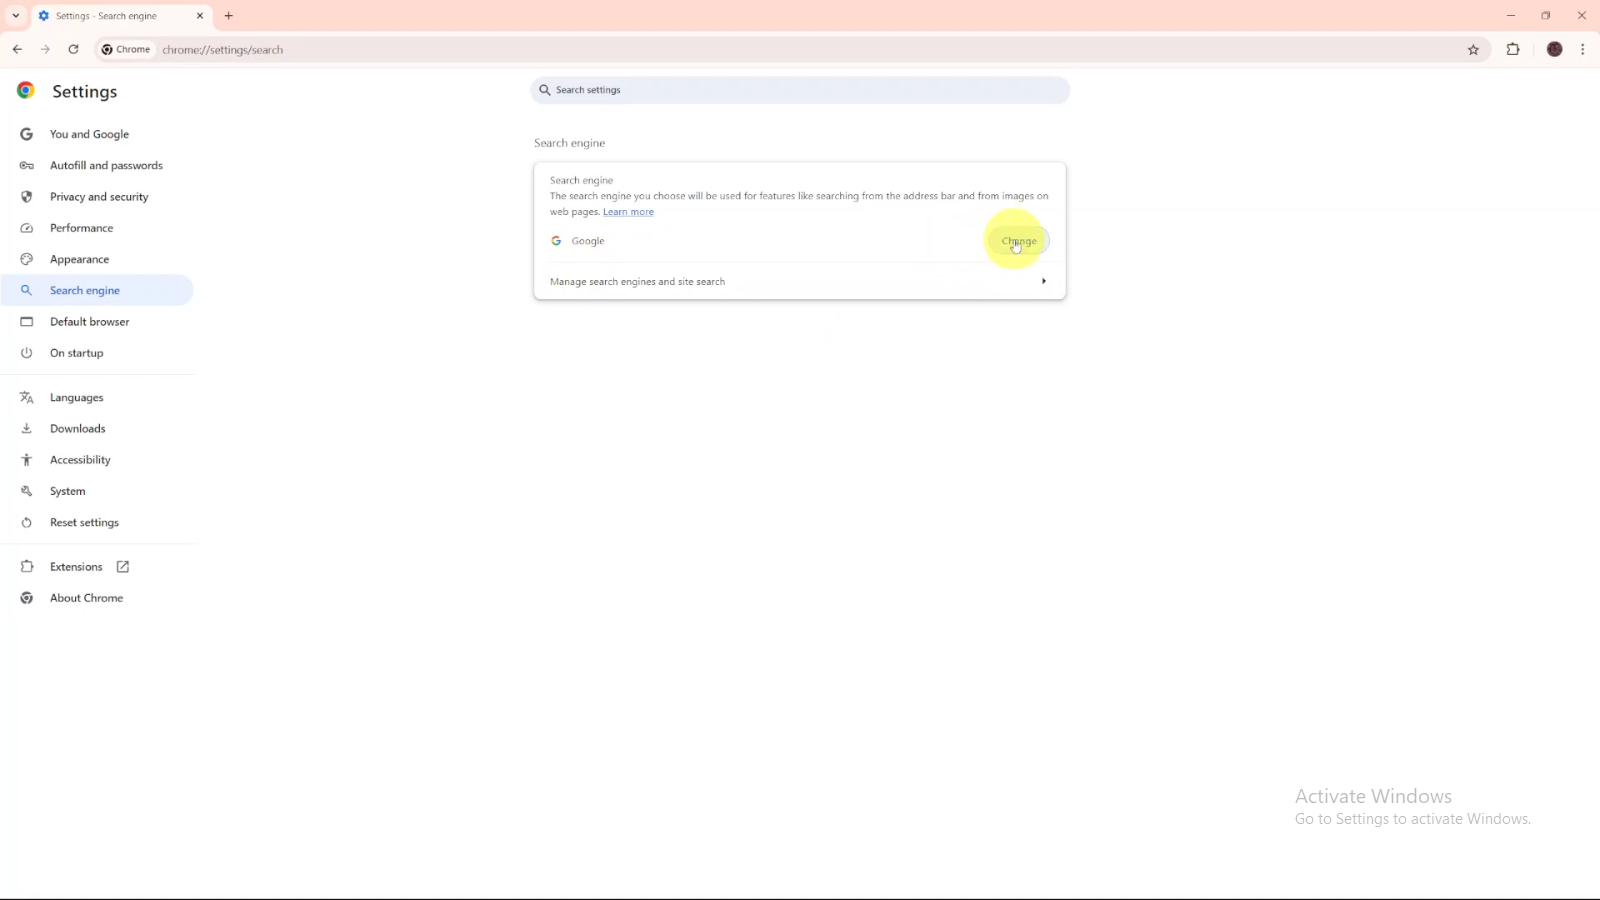Open the profile avatar menu

click(1554, 49)
